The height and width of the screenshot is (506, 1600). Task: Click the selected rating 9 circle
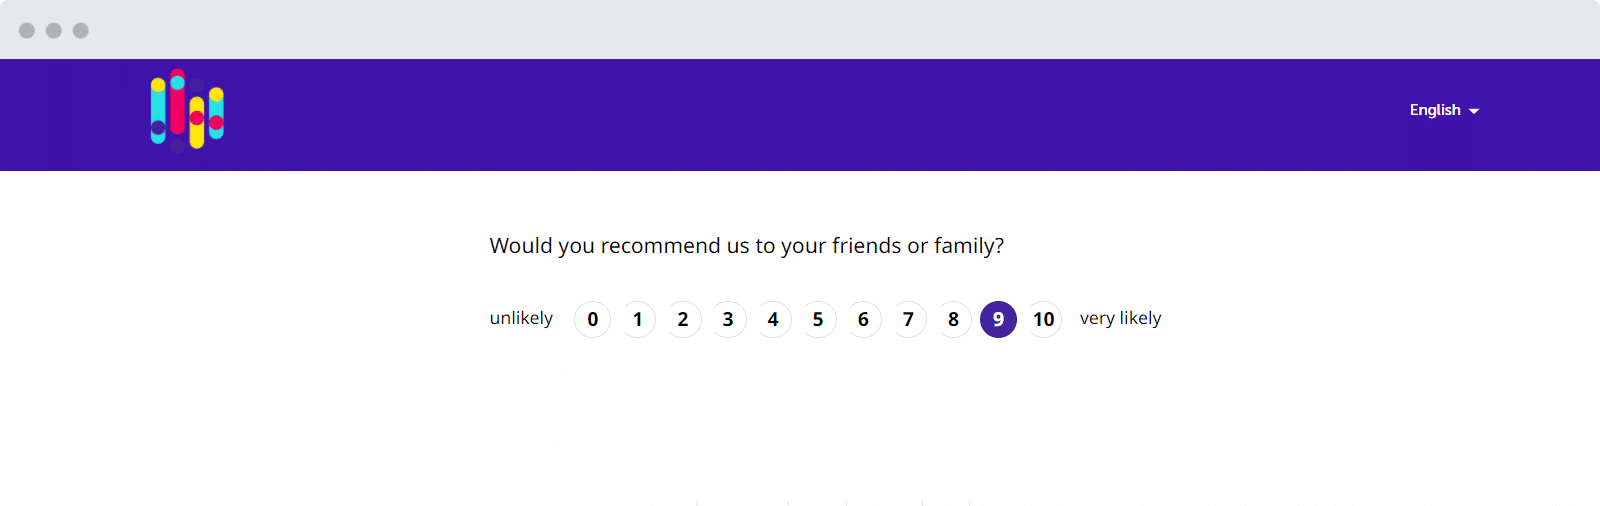[998, 319]
